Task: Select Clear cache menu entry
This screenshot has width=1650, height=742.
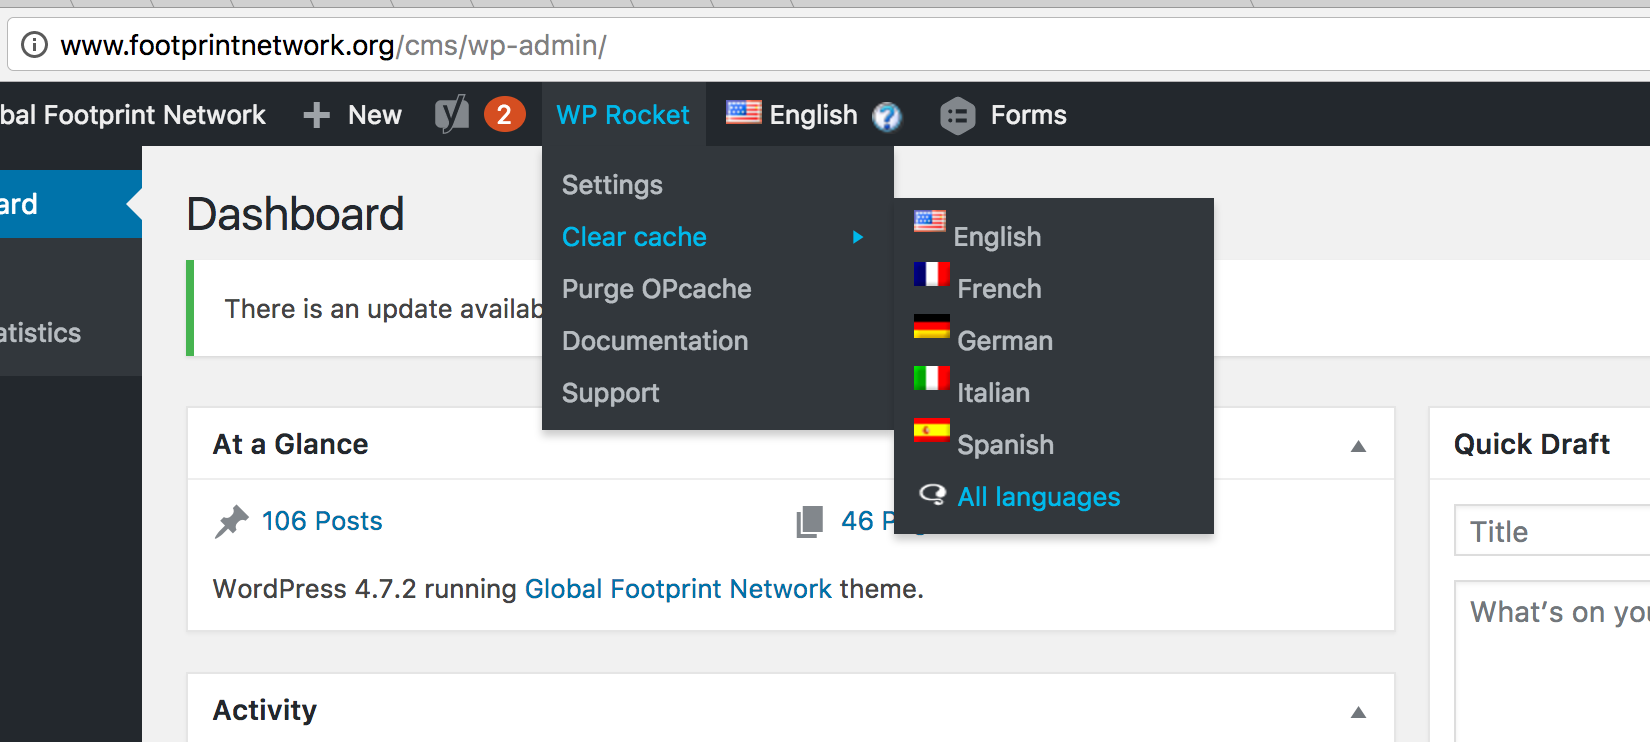Action: (634, 237)
